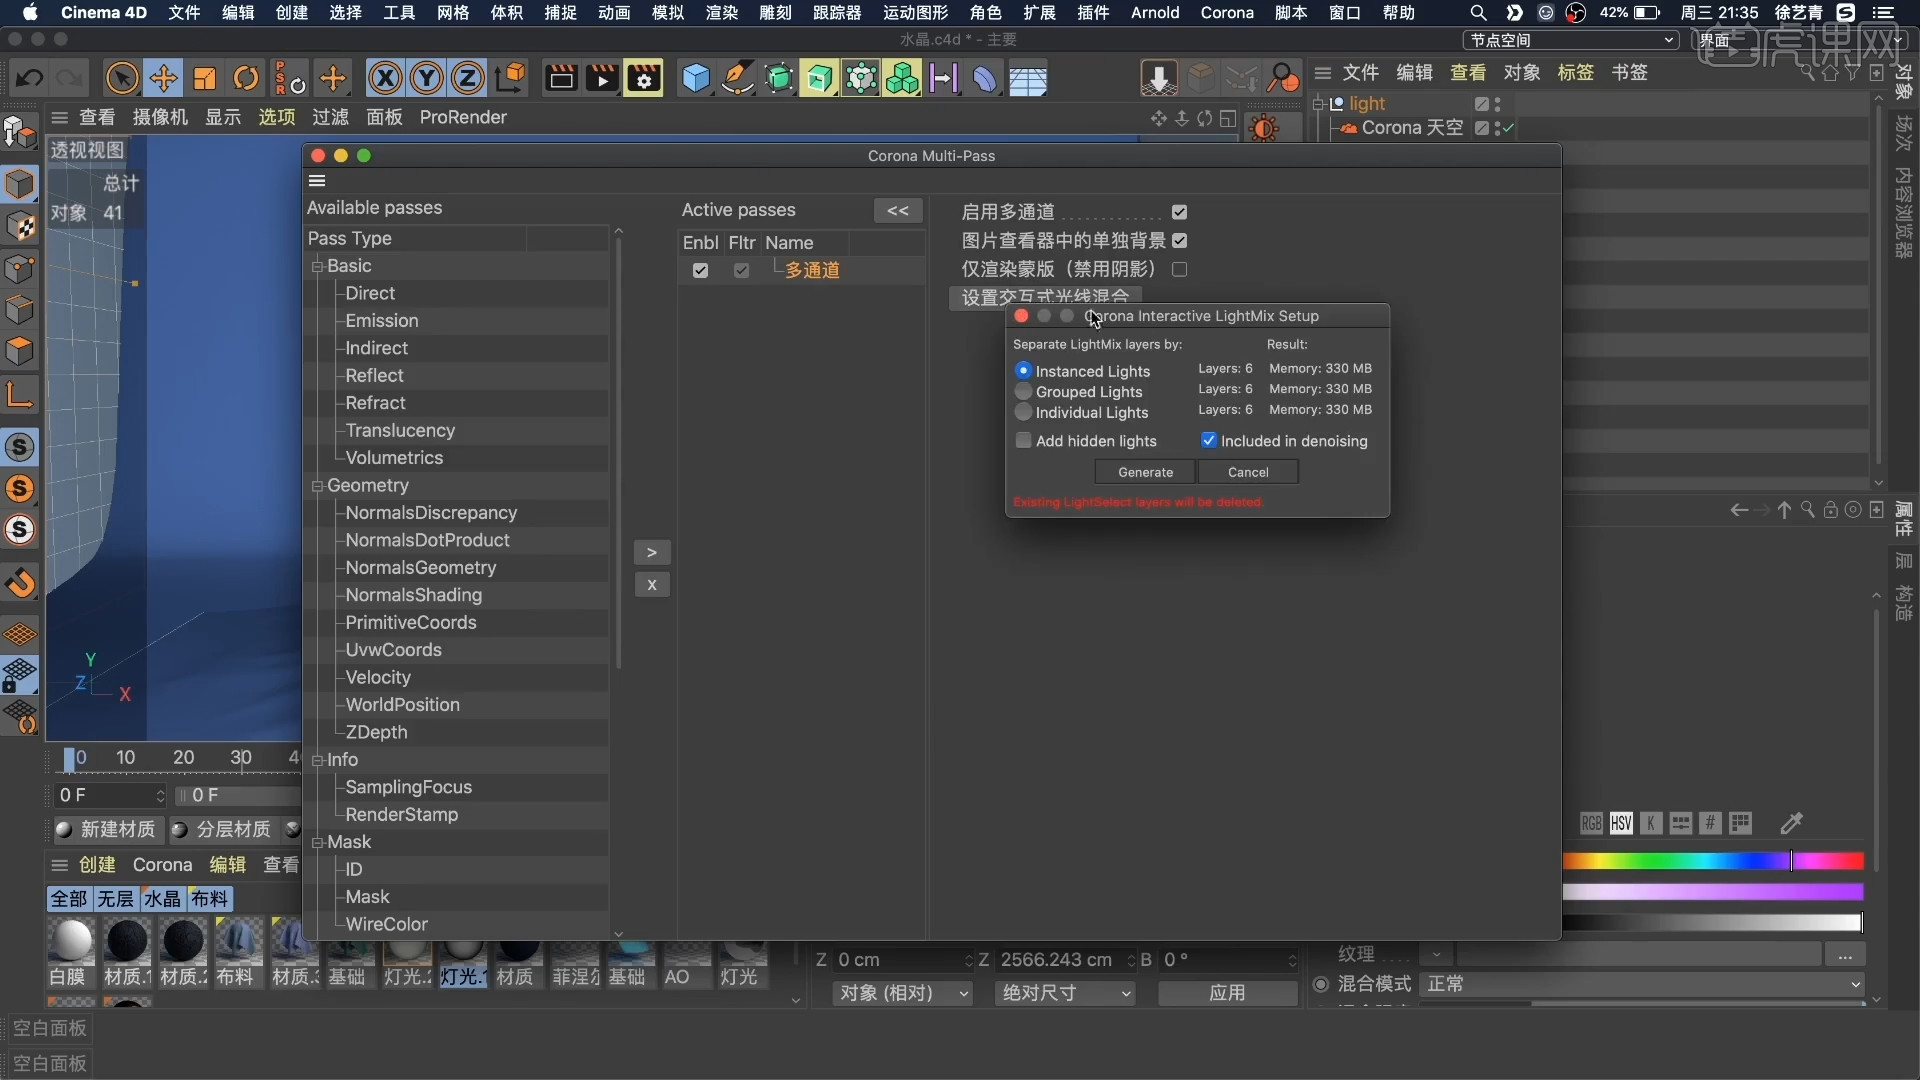
Task: Click the Z 2566.243 cm size field
Action: pyautogui.click(x=1063, y=959)
